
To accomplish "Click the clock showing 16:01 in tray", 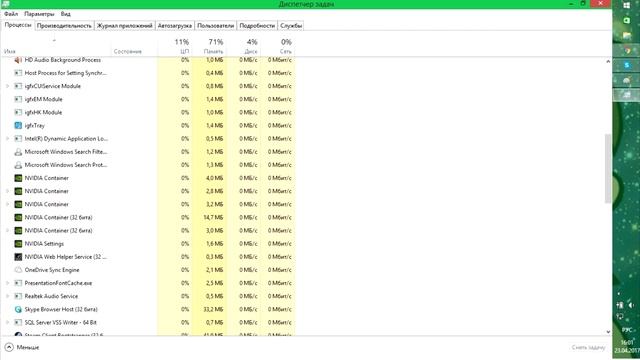I will (627, 342).
